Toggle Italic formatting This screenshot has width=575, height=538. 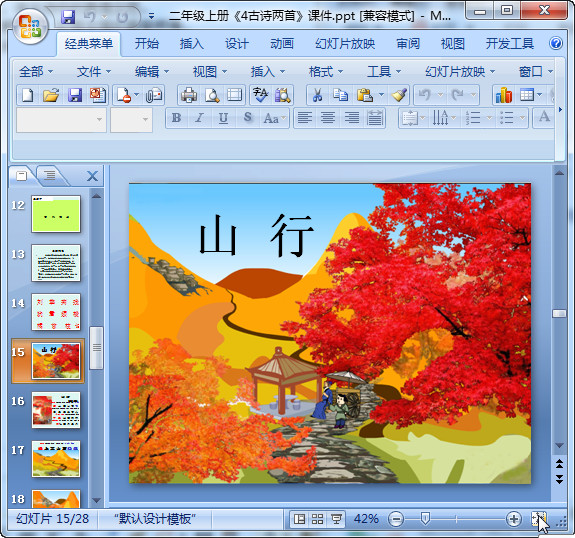pyautogui.click(x=199, y=118)
